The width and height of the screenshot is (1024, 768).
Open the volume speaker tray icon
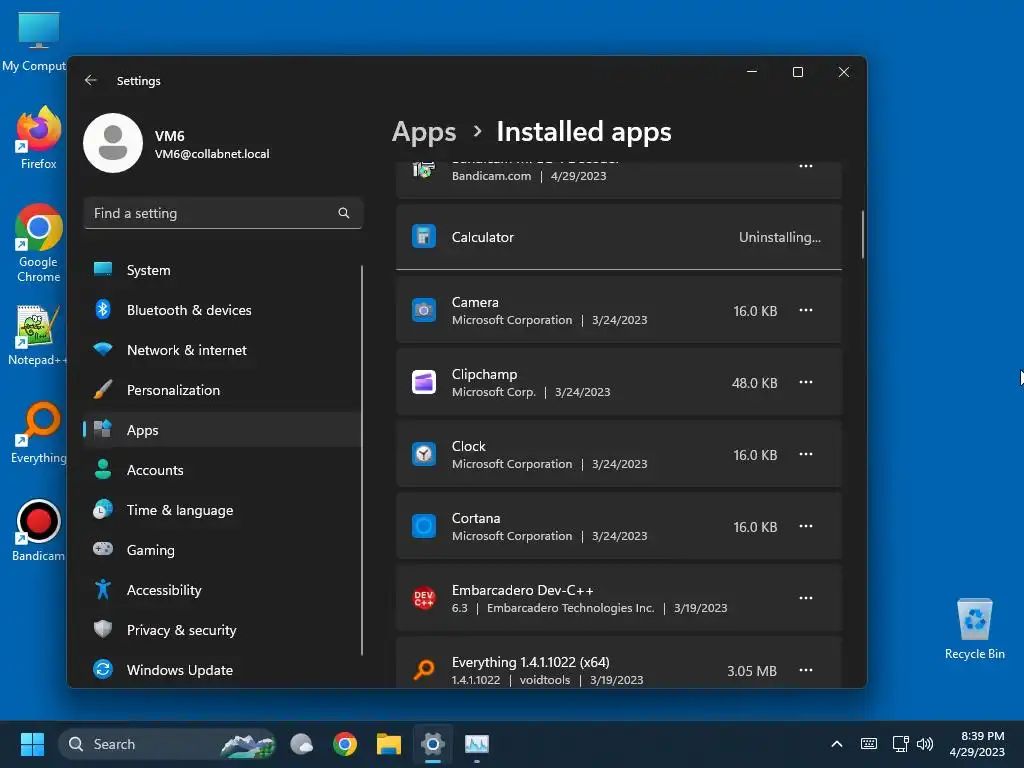coord(925,744)
